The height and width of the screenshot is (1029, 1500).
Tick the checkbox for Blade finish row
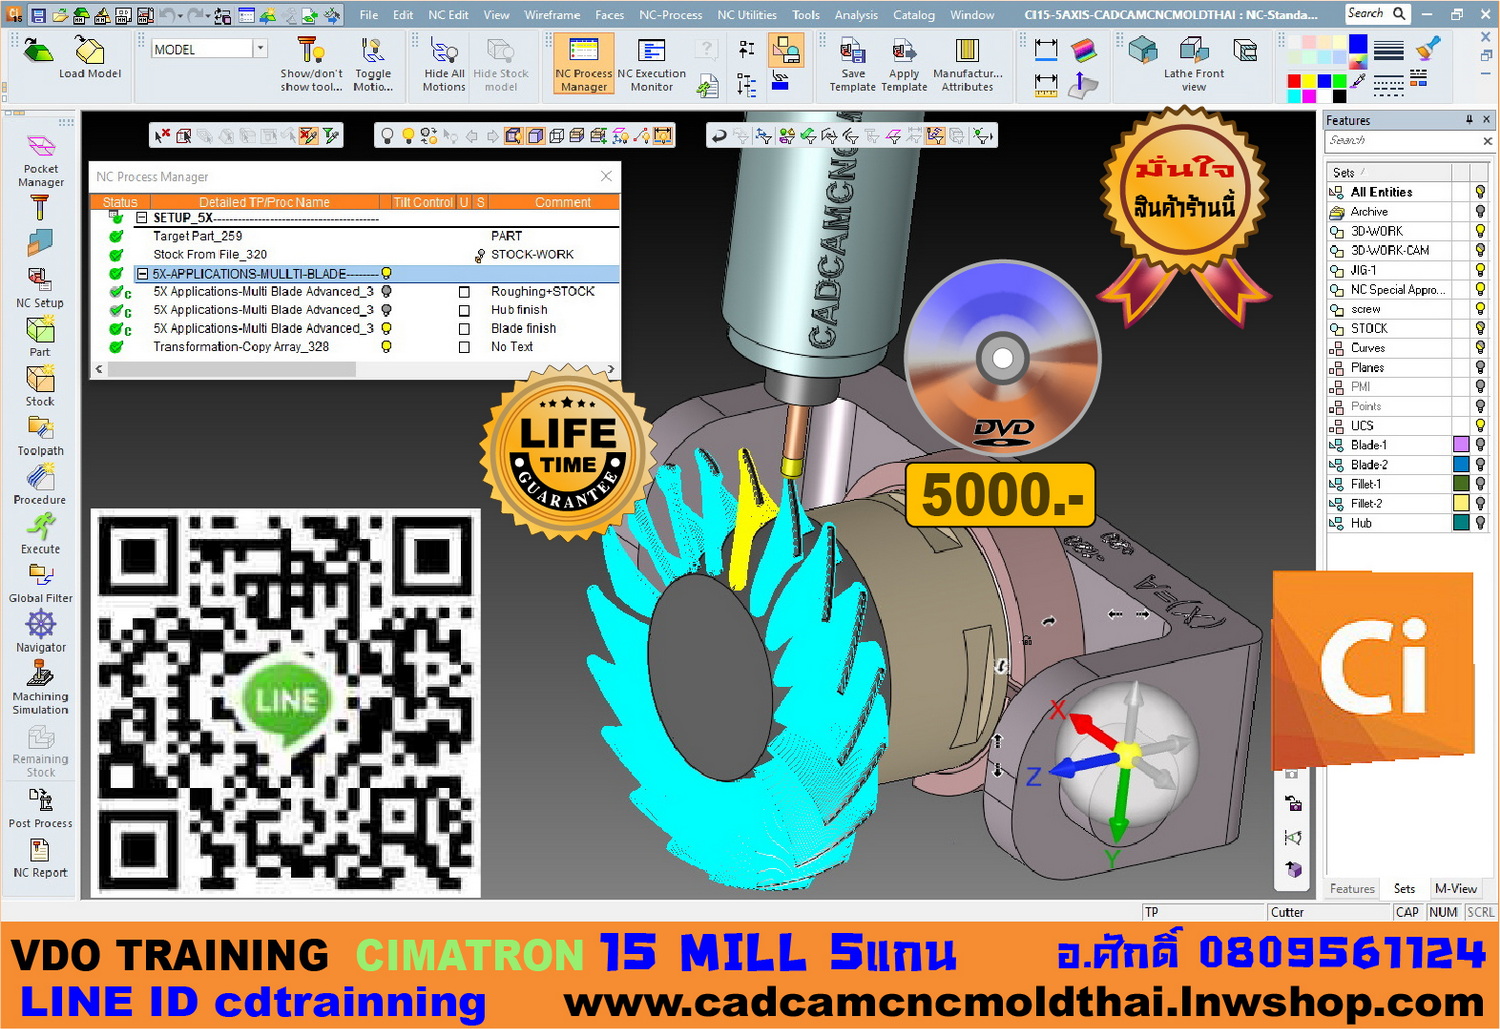[464, 329]
